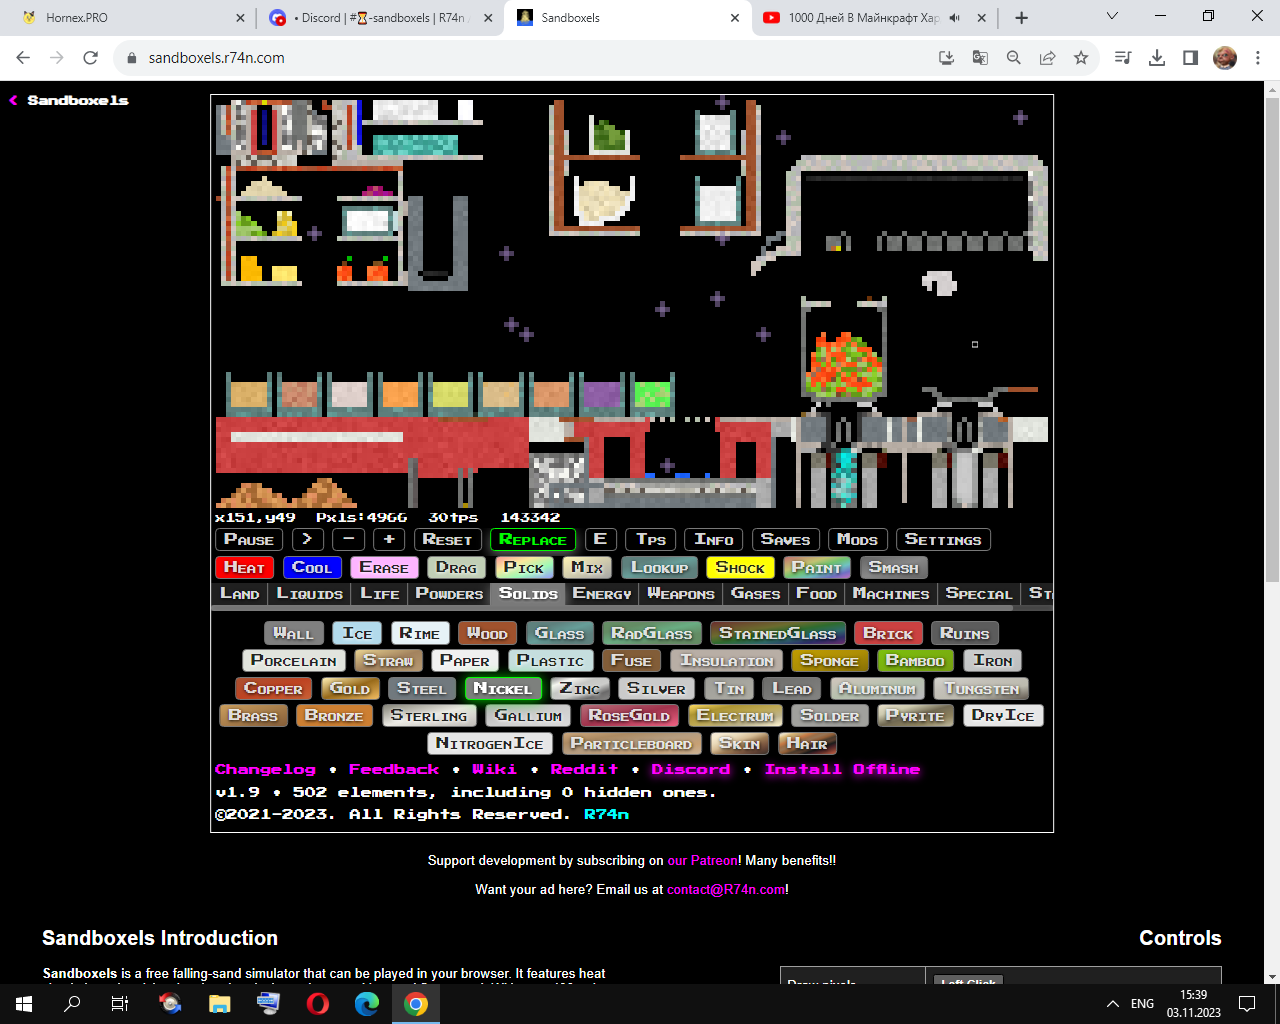
Task: View site information lock icon
Action: [131, 58]
